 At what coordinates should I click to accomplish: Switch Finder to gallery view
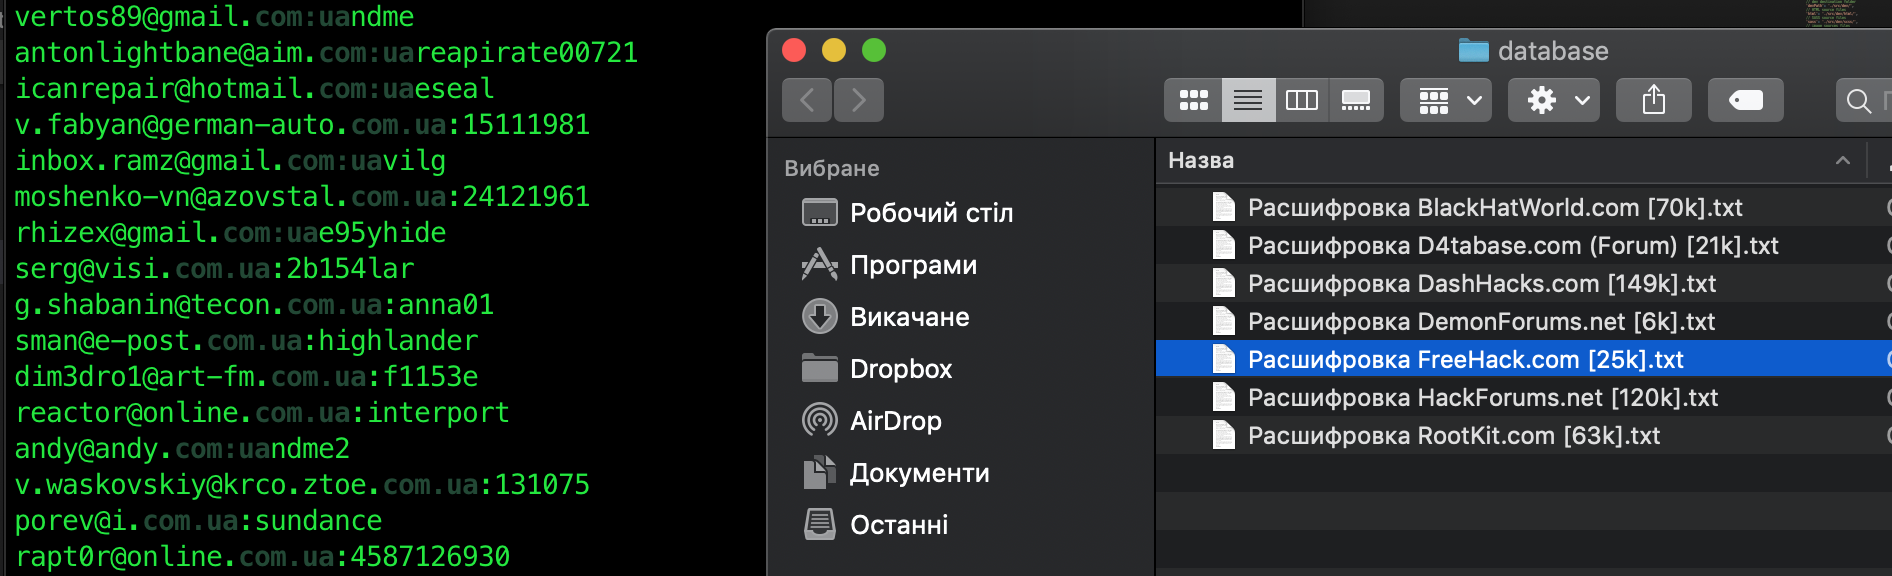click(1356, 100)
